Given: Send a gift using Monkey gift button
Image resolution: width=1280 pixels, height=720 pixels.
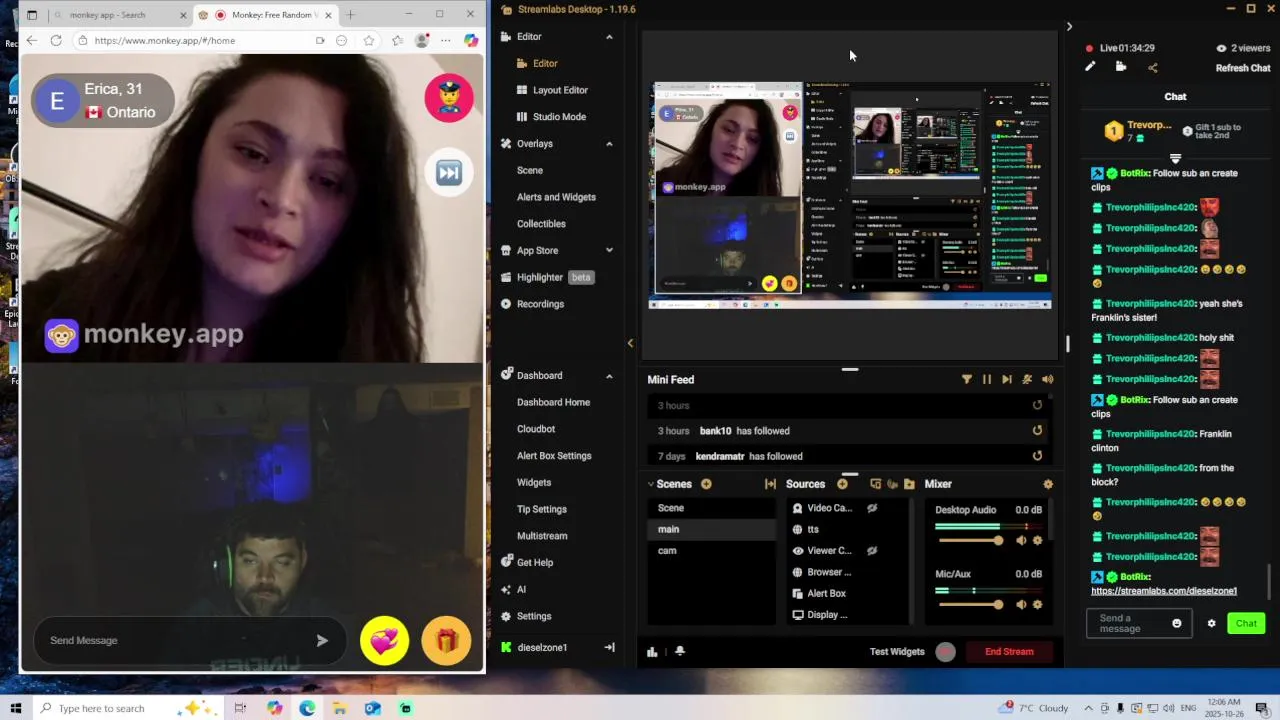Looking at the screenshot, I should tap(446, 641).
